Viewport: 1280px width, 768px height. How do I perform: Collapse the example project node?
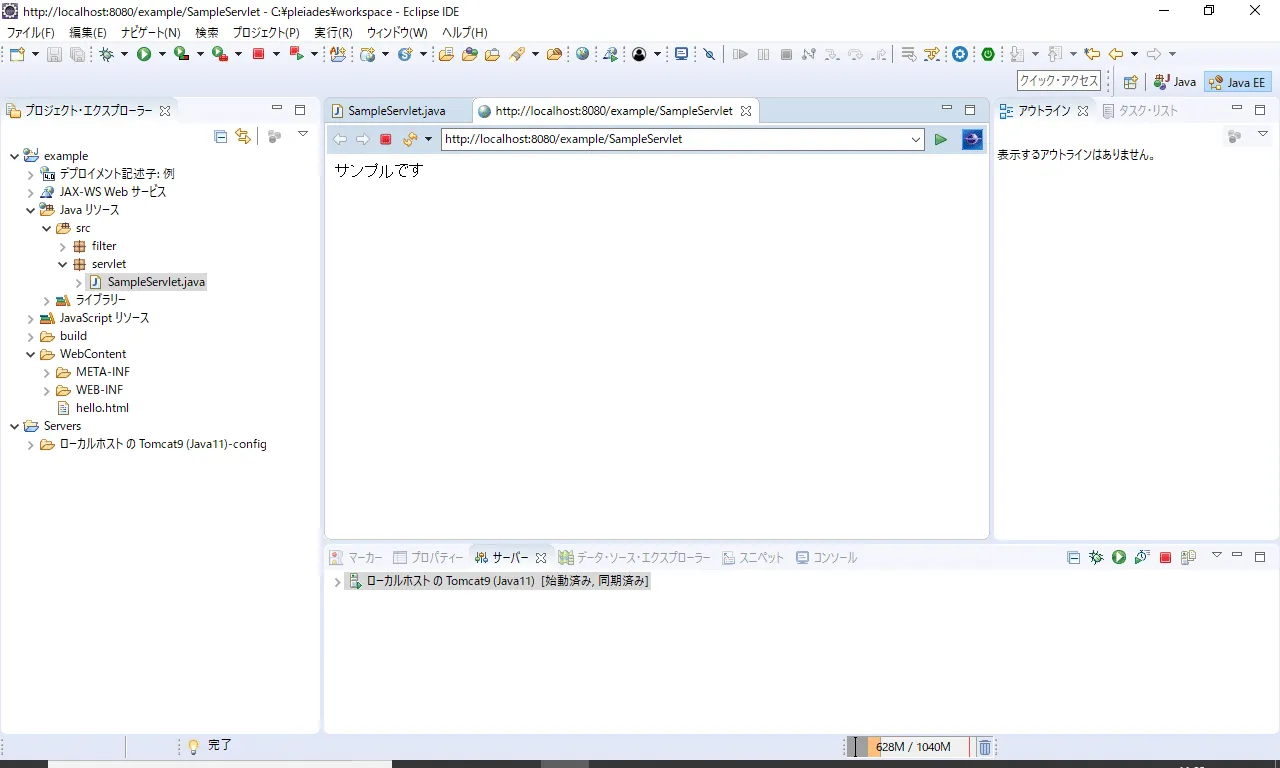(14, 156)
